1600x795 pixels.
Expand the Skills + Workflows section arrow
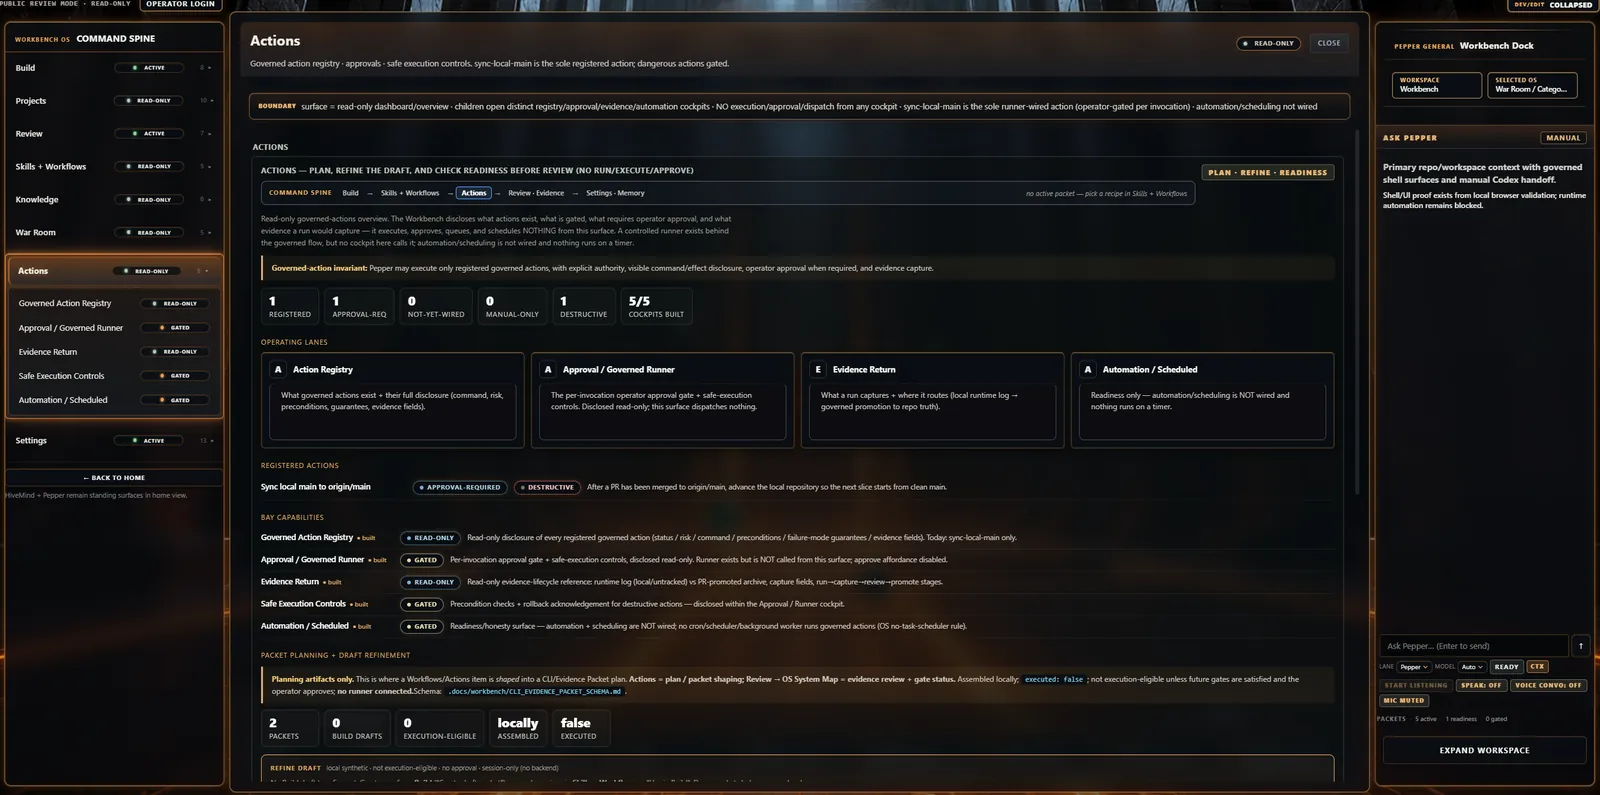coord(211,167)
